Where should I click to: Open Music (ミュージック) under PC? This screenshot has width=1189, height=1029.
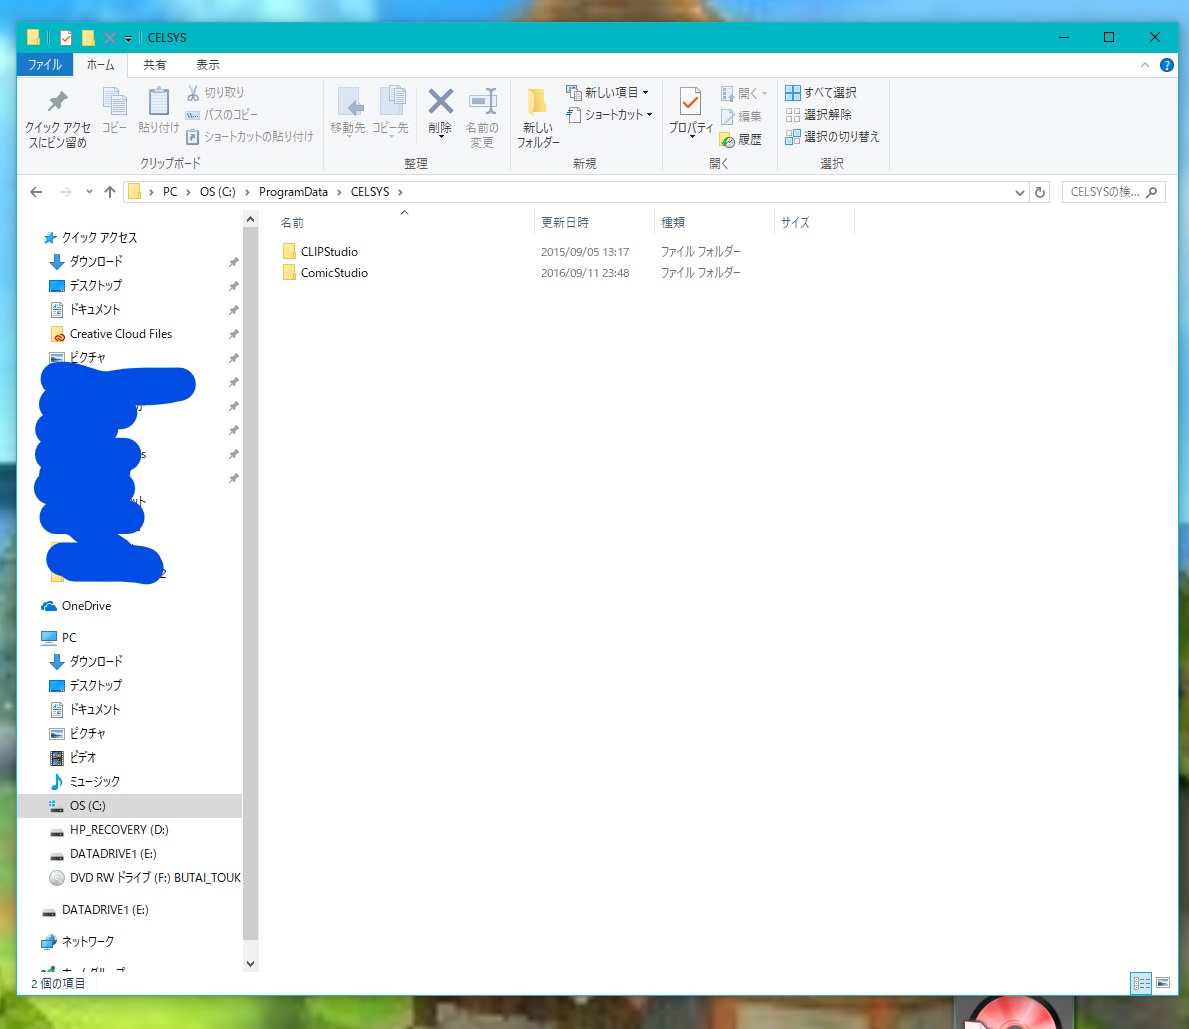point(95,782)
